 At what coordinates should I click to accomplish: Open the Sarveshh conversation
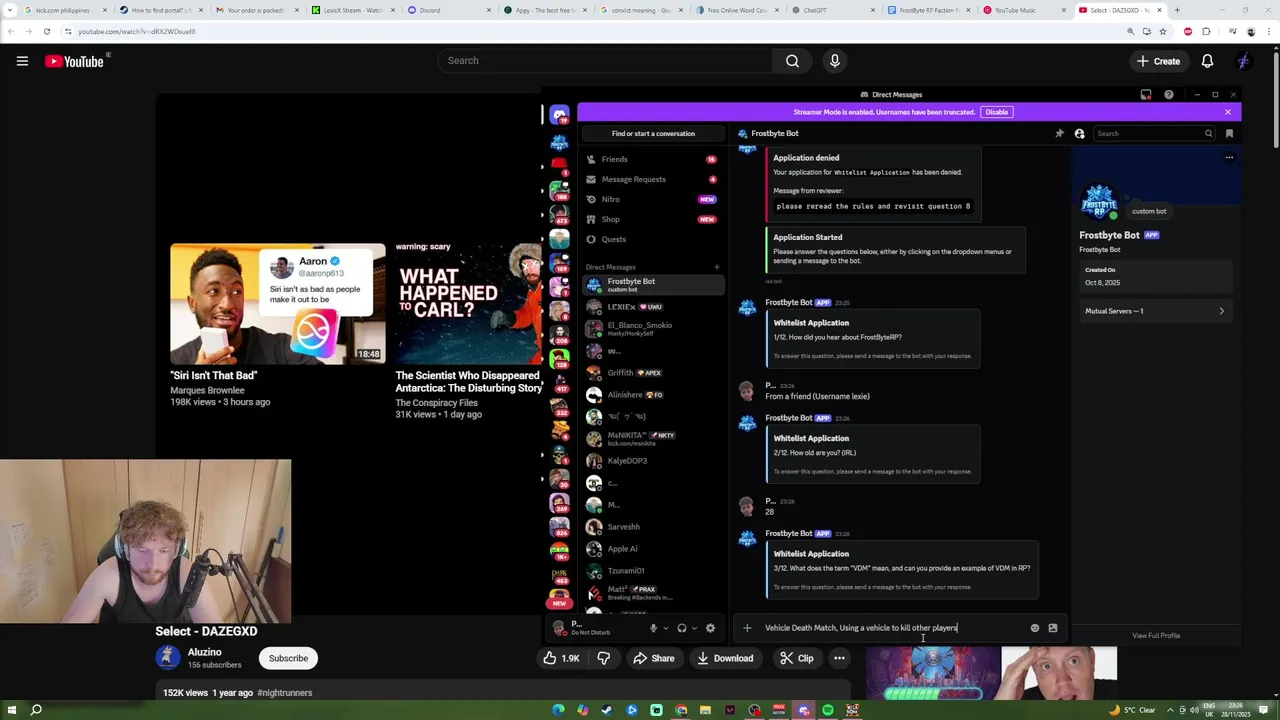(653, 527)
